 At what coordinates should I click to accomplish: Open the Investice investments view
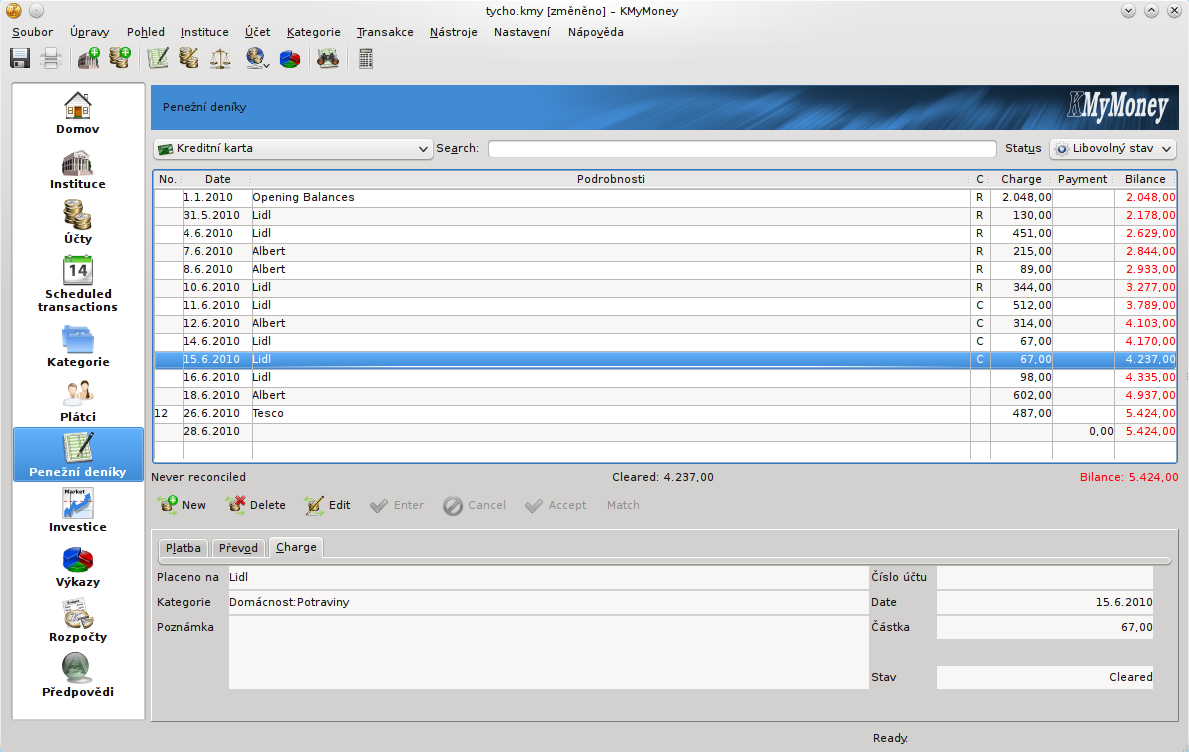click(78, 511)
